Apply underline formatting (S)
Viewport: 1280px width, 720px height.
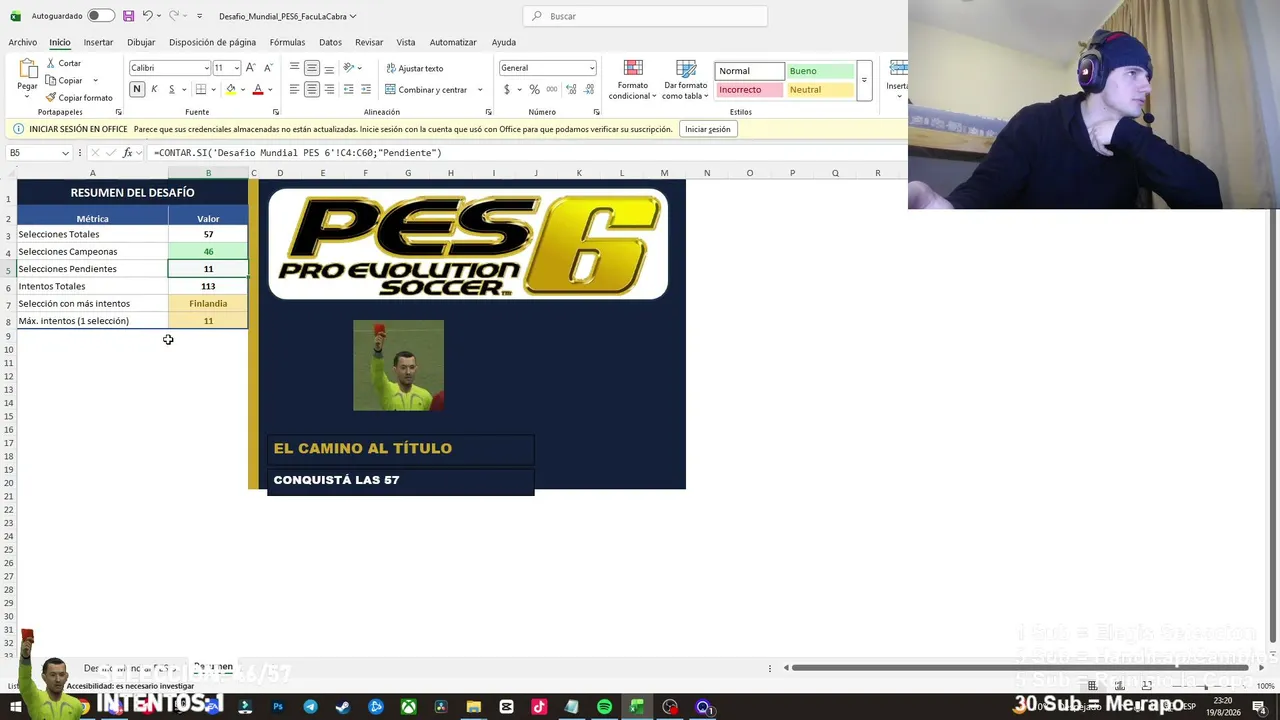(171, 89)
